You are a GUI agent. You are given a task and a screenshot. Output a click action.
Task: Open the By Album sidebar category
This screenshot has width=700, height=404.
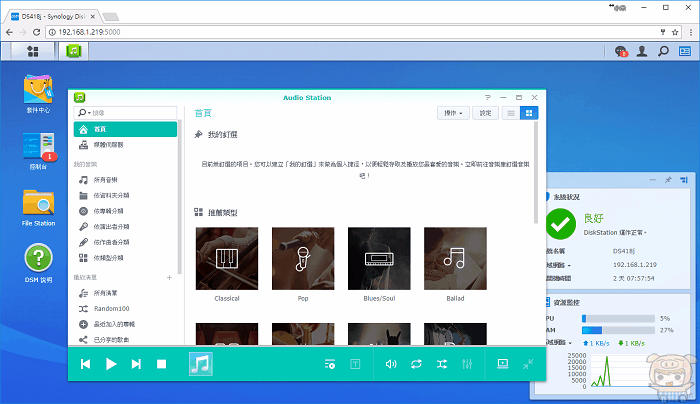(125, 211)
